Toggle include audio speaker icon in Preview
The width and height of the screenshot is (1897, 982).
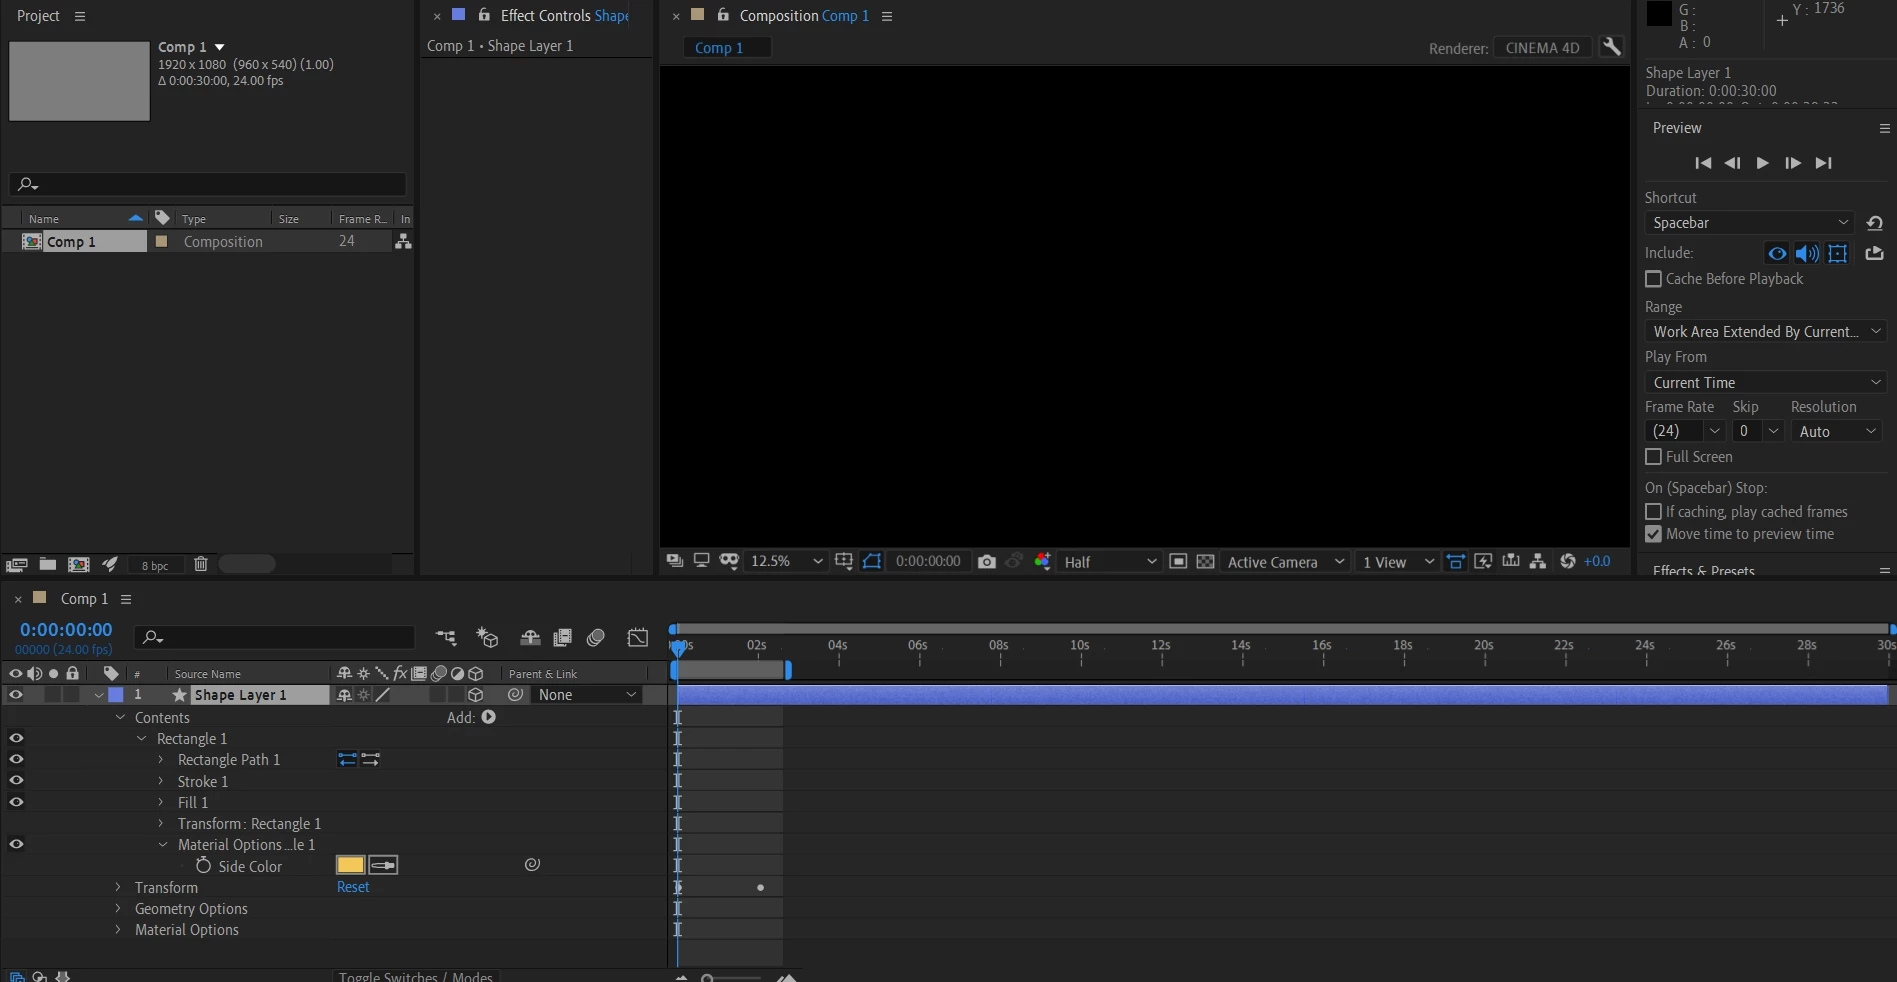point(1807,254)
